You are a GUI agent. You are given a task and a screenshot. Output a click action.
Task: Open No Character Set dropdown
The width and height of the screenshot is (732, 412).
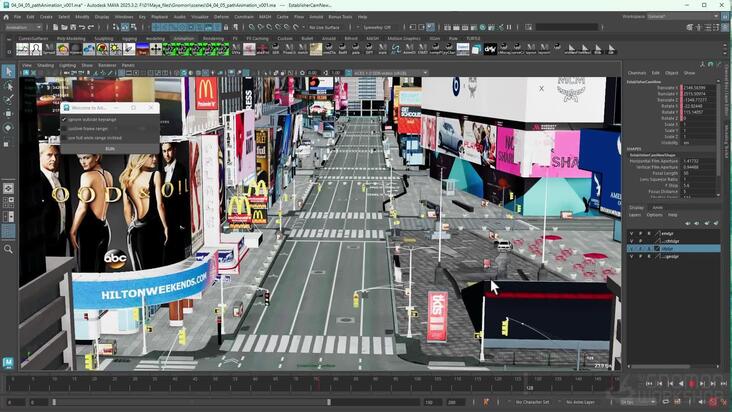coord(532,402)
